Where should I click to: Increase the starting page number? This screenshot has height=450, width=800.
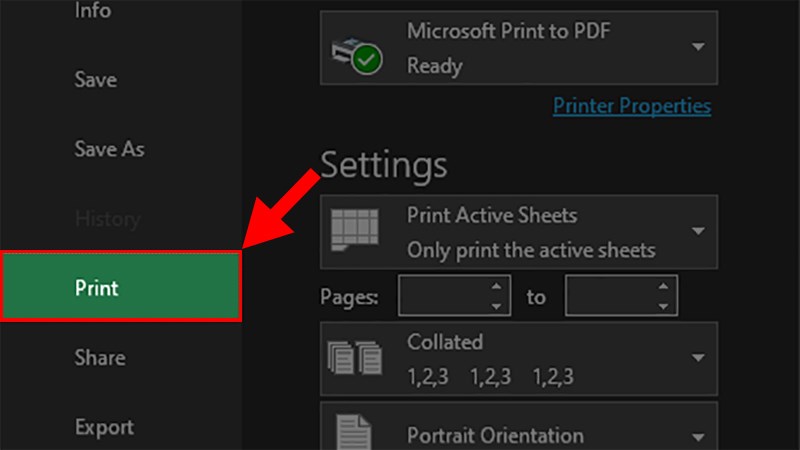click(x=496, y=286)
